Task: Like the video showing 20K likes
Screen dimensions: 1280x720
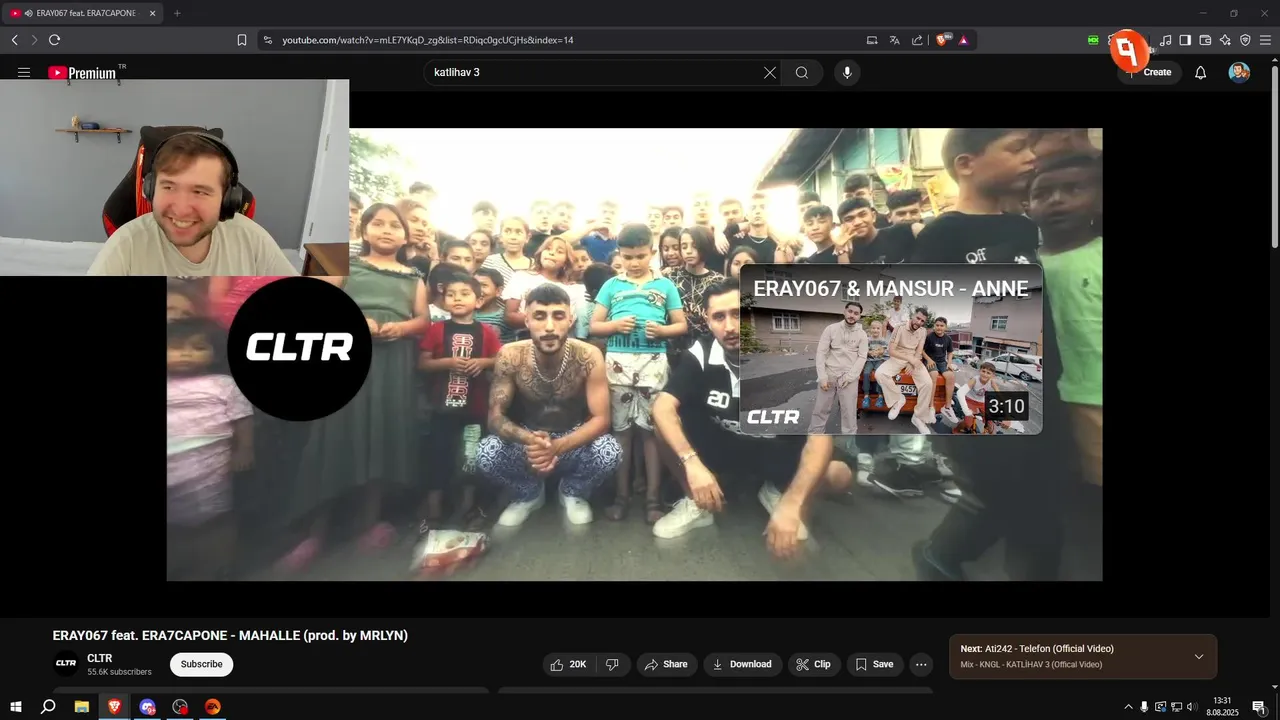Action: pyautogui.click(x=569, y=664)
